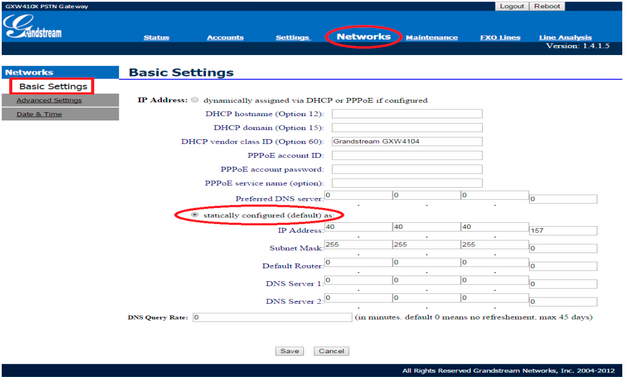Open the Accounts tab
This screenshot has width=625, height=377.
[225, 37]
